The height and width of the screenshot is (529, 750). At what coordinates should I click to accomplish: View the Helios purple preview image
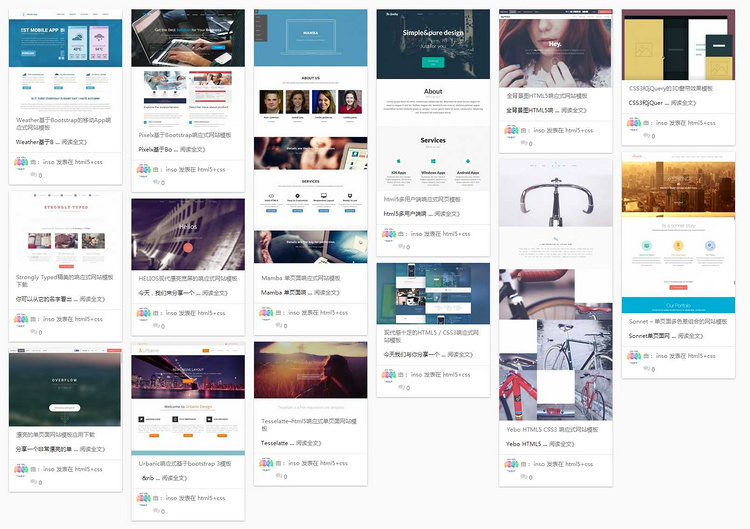tap(188, 234)
